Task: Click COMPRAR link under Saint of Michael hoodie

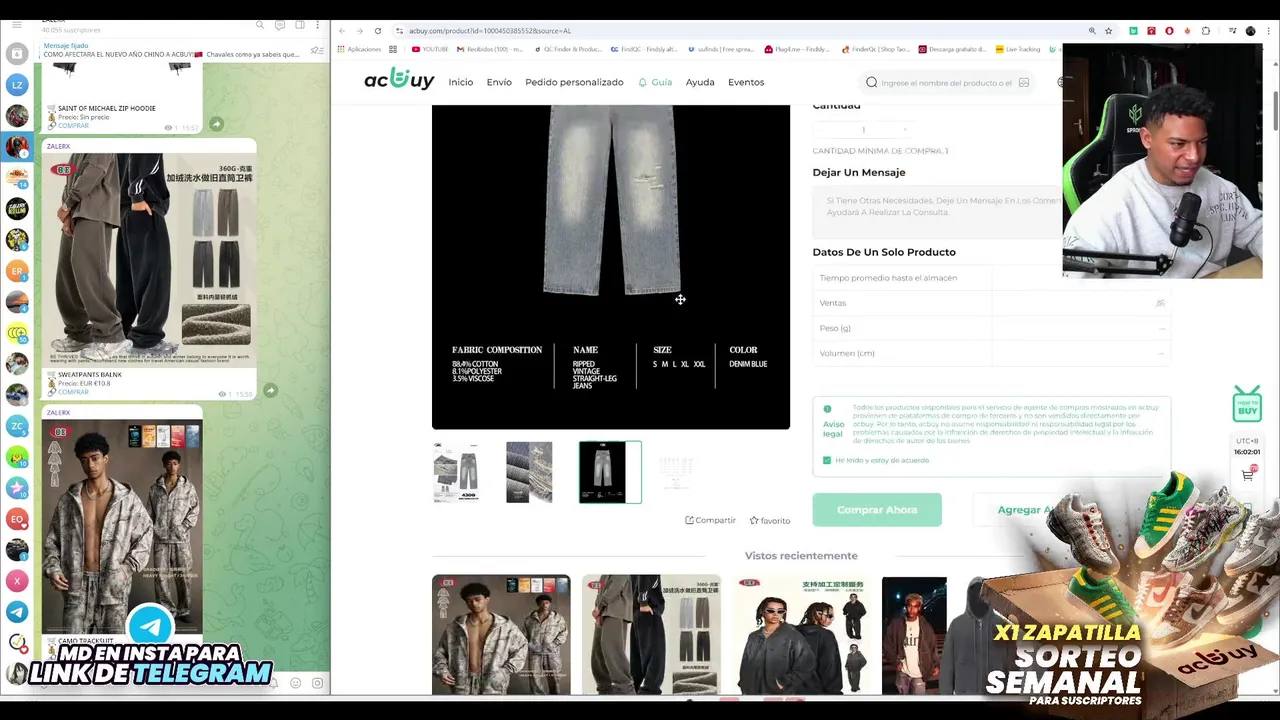Action: pyautogui.click(x=73, y=126)
